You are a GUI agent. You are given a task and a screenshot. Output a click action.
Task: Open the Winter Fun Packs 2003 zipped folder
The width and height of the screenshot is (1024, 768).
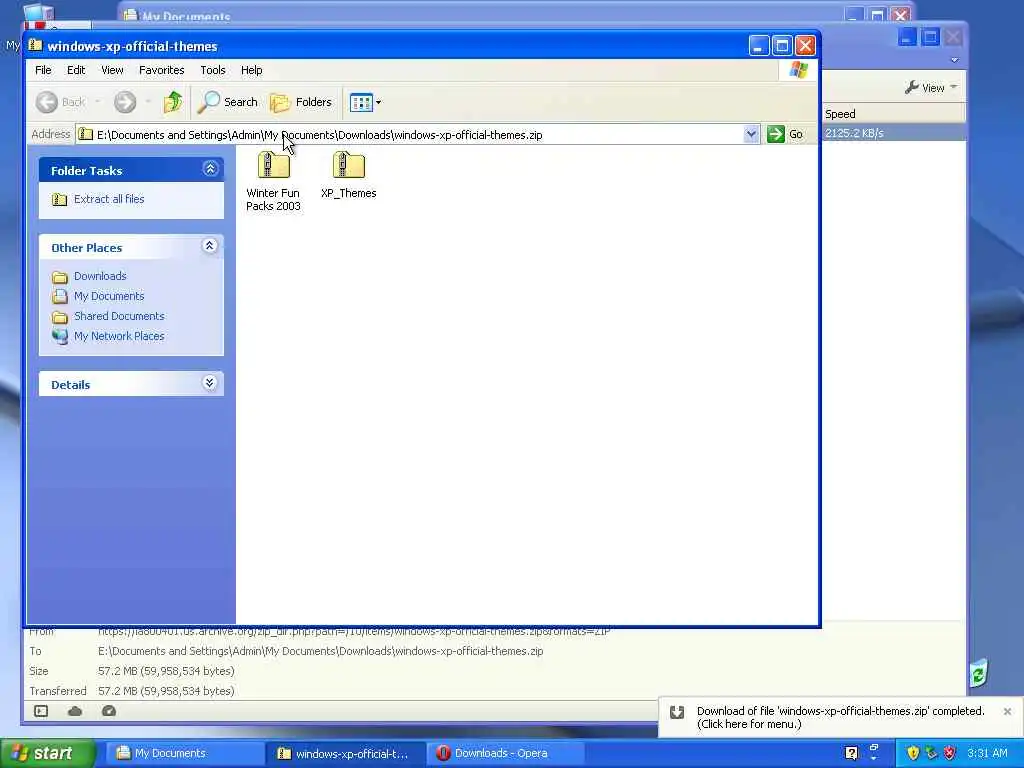pyautogui.click(x=273, y=181)
